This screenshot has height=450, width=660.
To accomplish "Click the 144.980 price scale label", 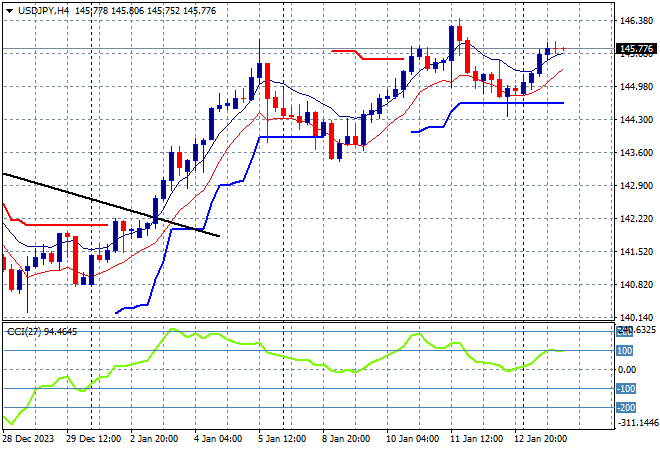I will [636, 87].
